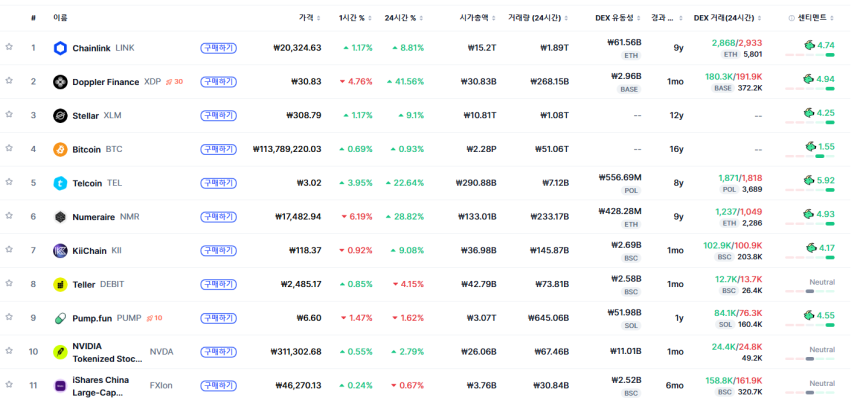Sort by 24시간 % column
This screenshot has width=860, height=398.
404,18
